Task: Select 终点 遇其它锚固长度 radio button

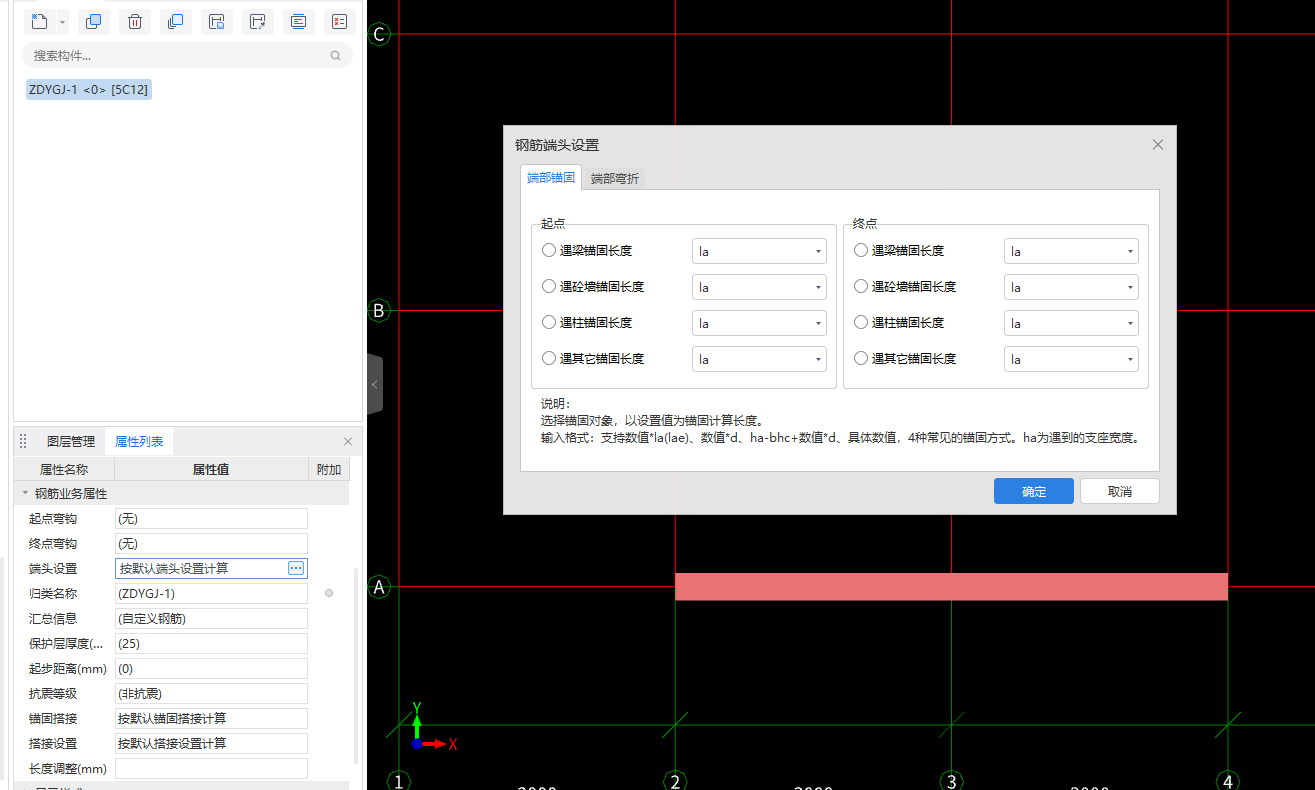Action: 861,358
